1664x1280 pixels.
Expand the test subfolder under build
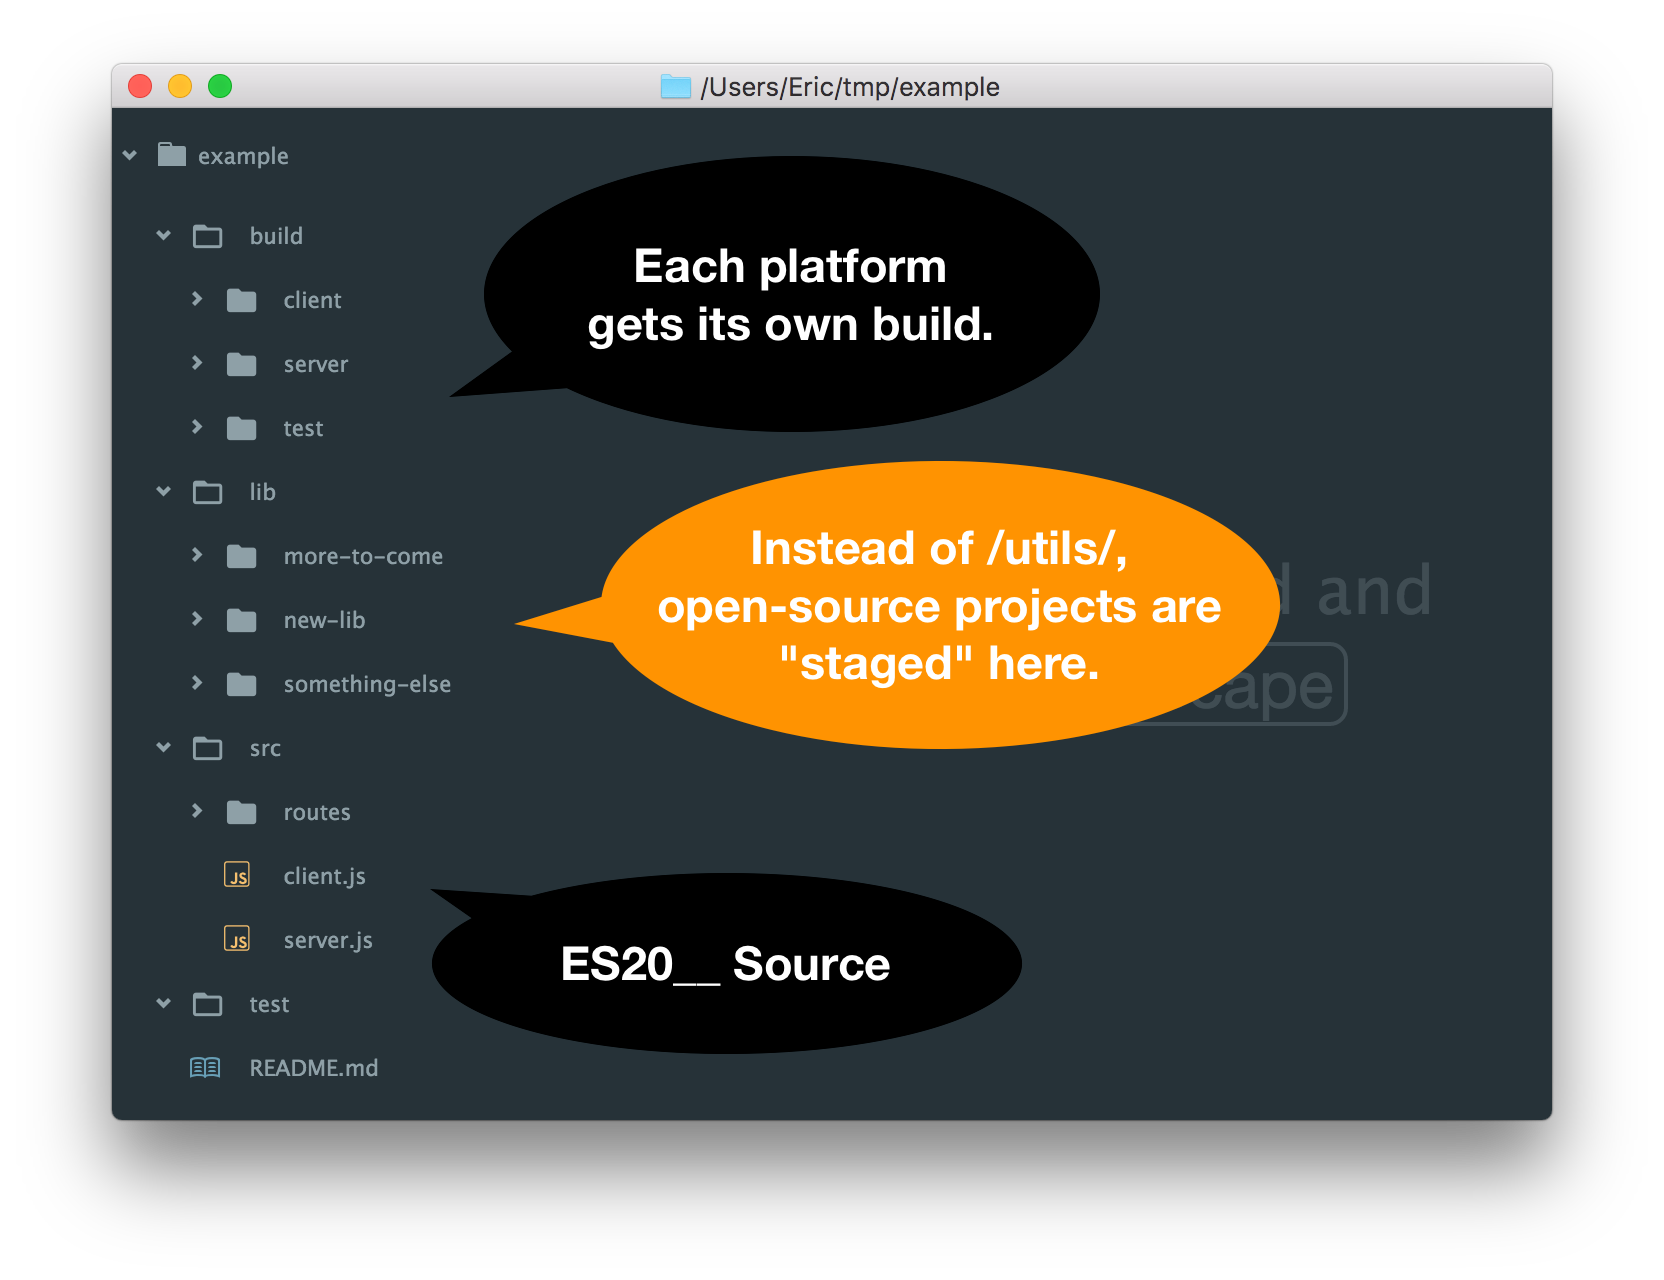click(x=197, y=427)
